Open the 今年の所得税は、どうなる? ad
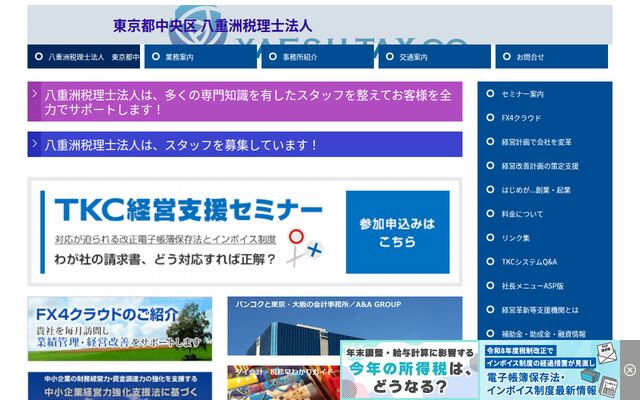640x400 pixels. point(409,370)
